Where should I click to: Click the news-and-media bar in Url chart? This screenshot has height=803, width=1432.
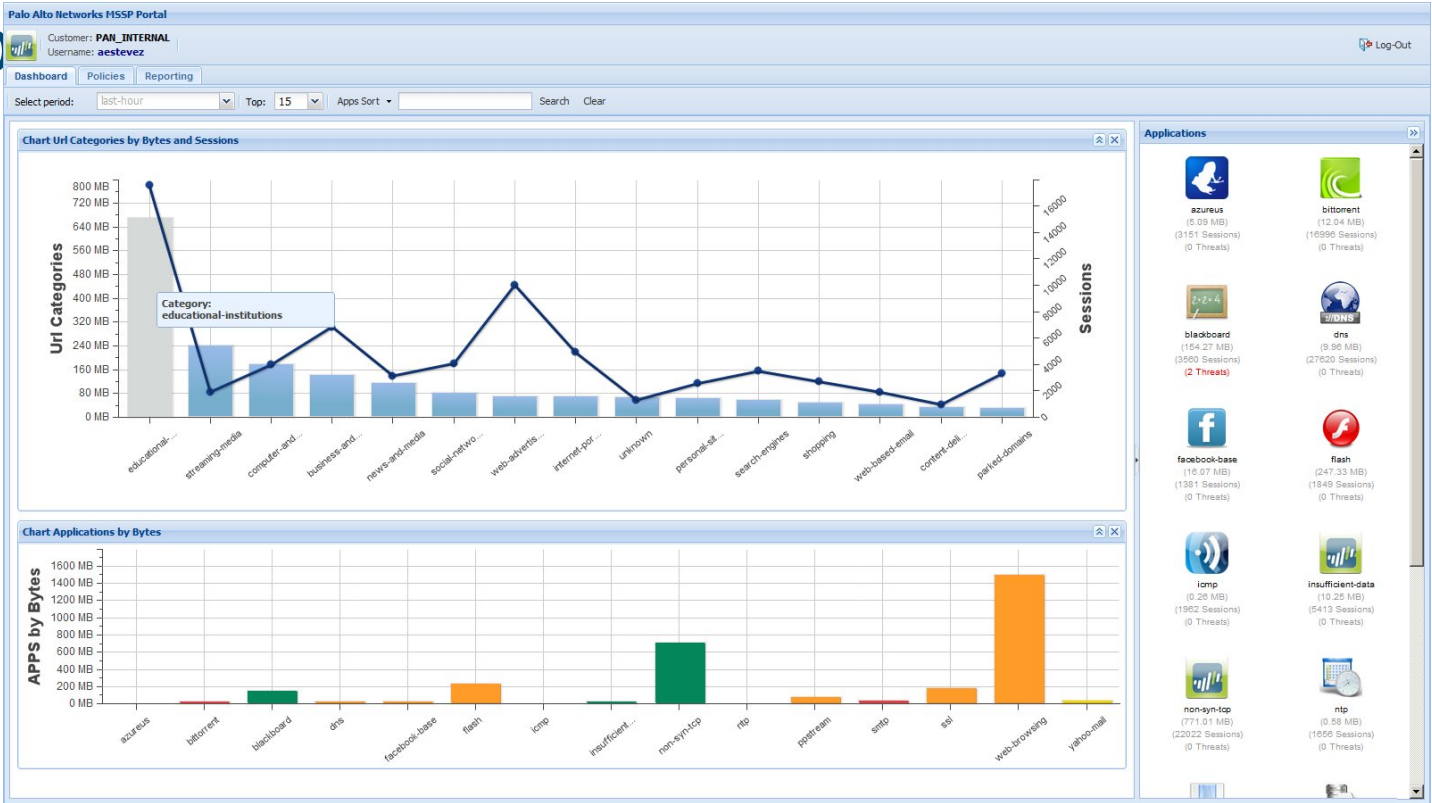point(393,399)
